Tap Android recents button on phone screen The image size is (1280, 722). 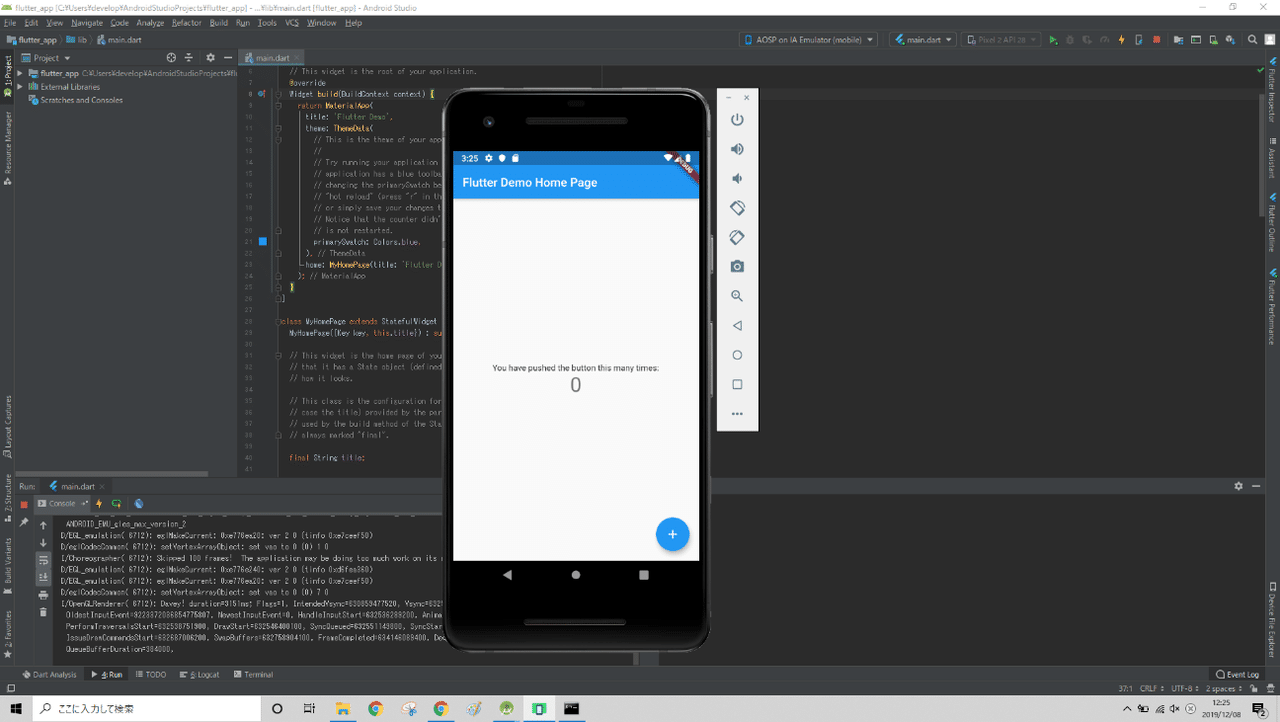[644, 575]
